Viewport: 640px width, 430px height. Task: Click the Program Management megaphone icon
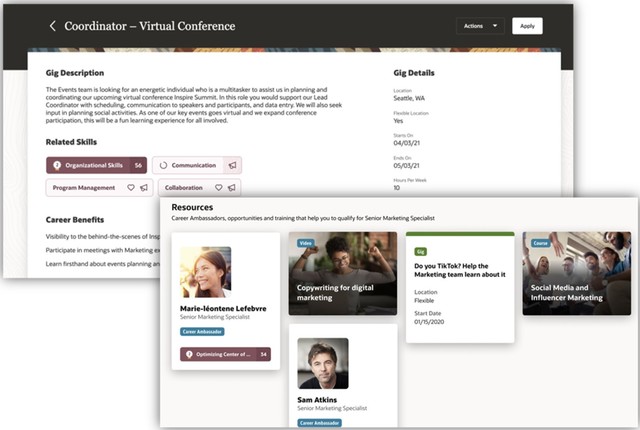pos(143,187)
